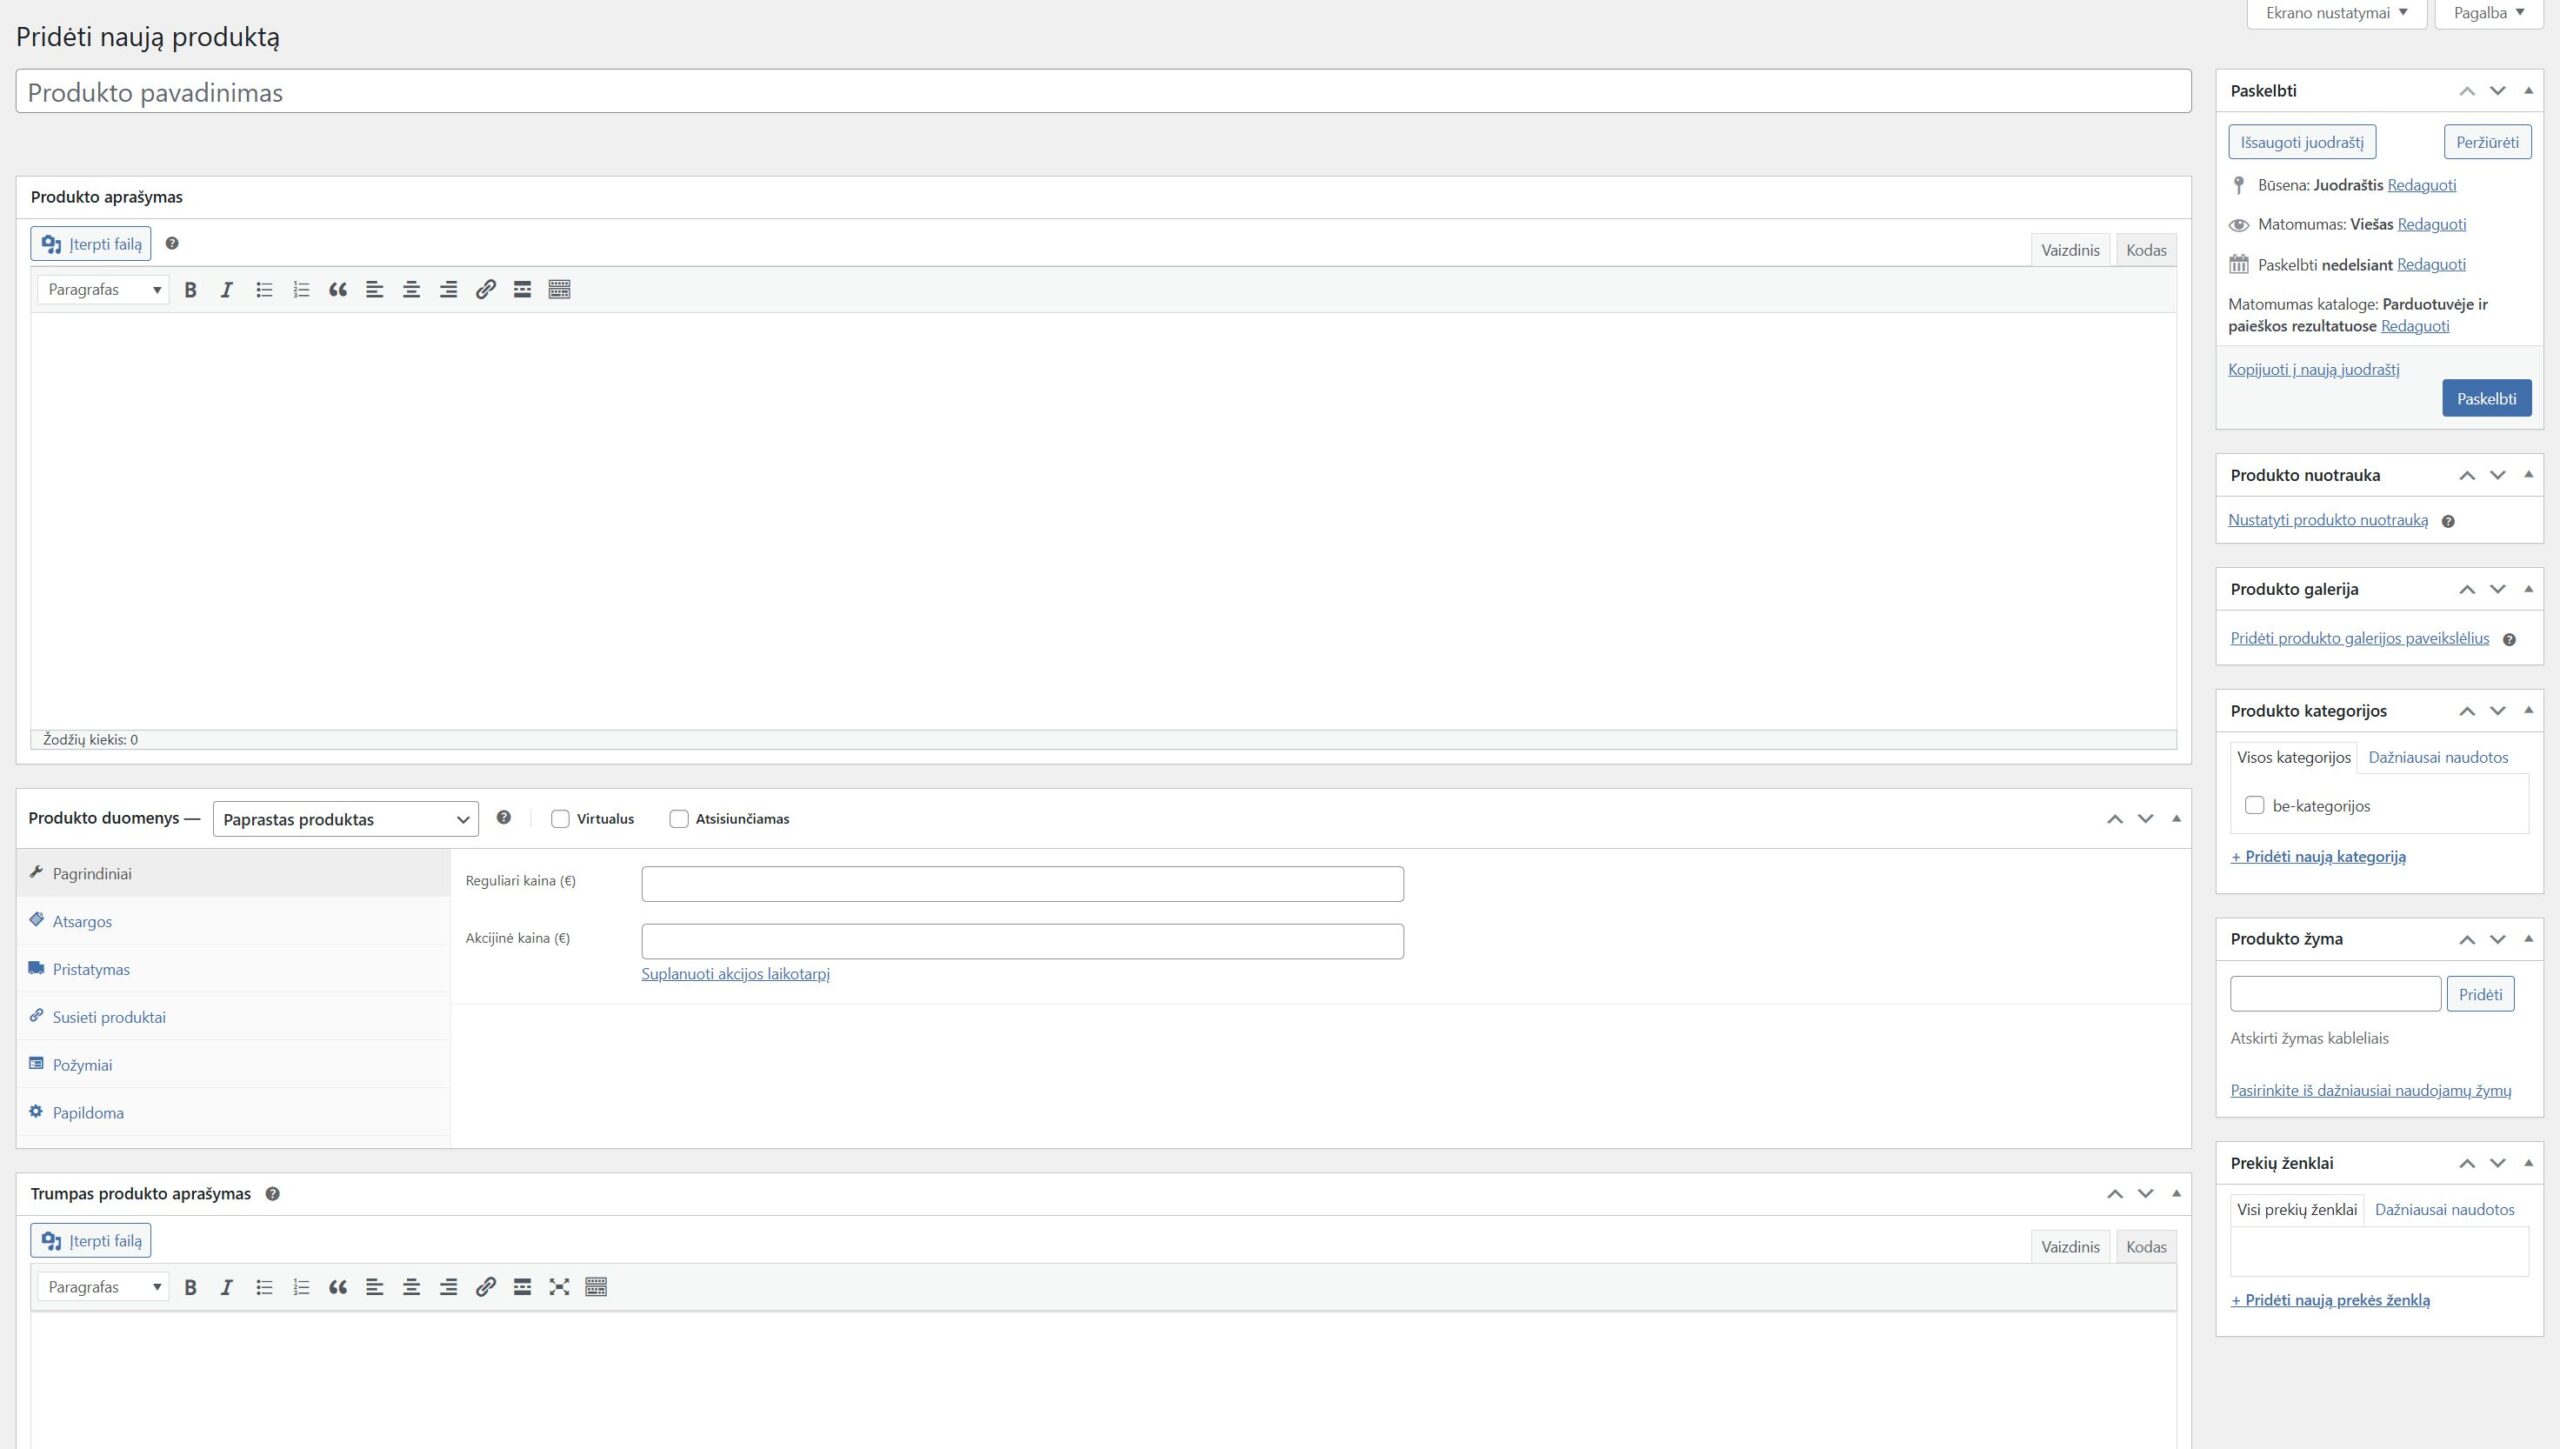Tick the be-kategorijos category checkbox
The image size is (2560, 1449).
click(x=2254, y=806)
